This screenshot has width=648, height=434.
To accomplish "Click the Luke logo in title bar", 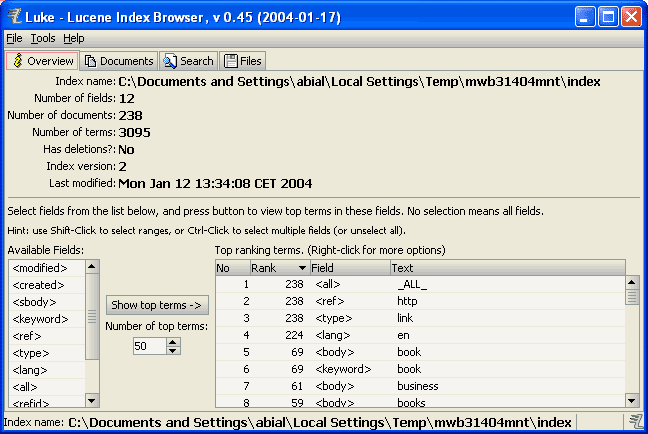I will (x=14, y=17).
